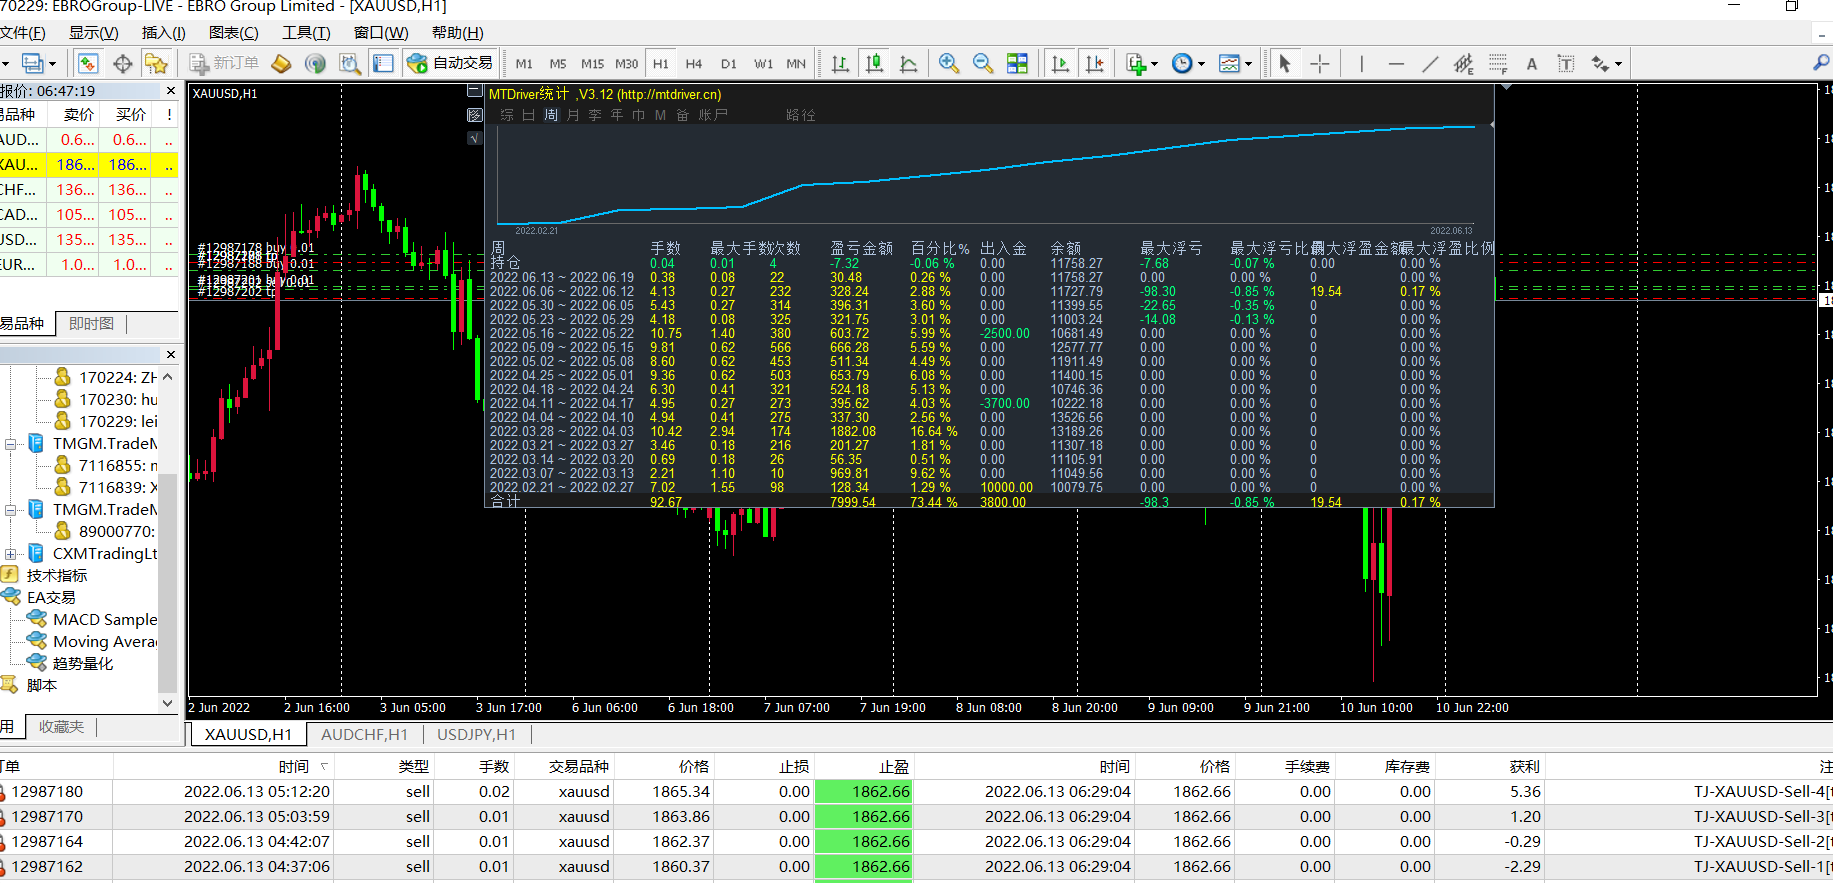Image resolution: width=1833 pixels, height=883 pixels.
Task: Click the zoom in magnifier icon
Action: [x=948, y=64]
